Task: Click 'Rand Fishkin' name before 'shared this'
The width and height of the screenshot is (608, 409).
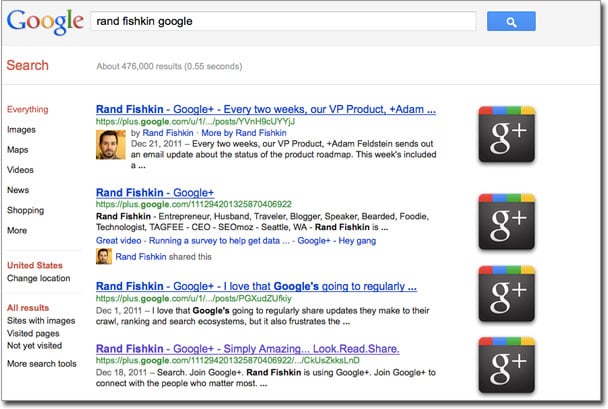Action: click(x=141, y=257)
